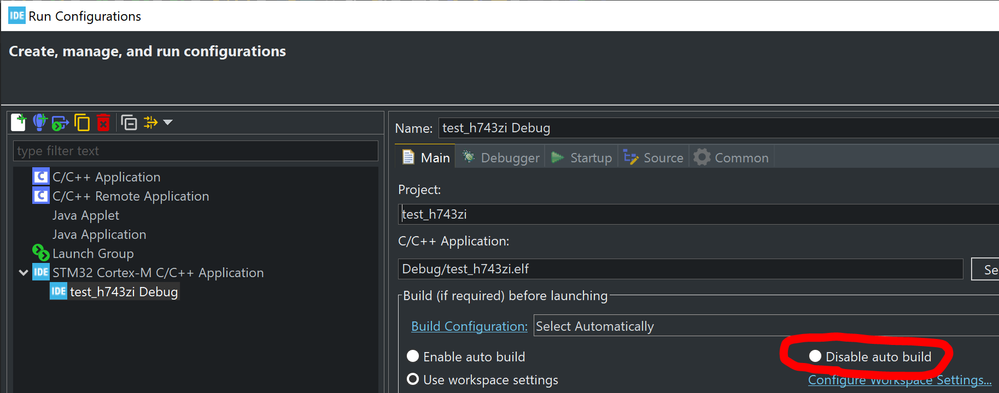The image size is (999, 393).
Task: Duplicate the selected launch configuration
Action: 82,122
